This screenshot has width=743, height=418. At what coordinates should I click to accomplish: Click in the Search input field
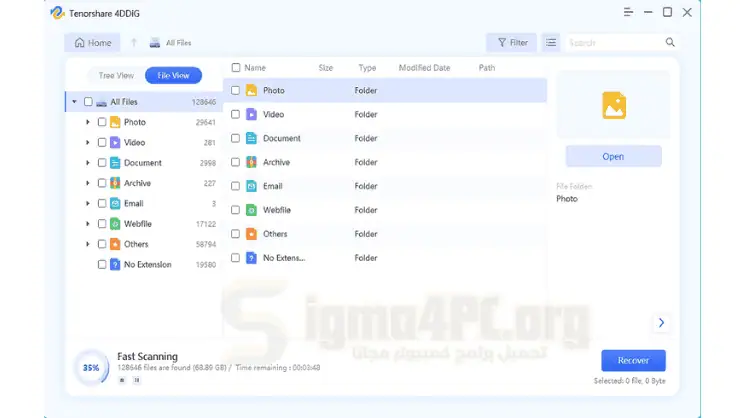pyautogui.click(x=615, y=43)
